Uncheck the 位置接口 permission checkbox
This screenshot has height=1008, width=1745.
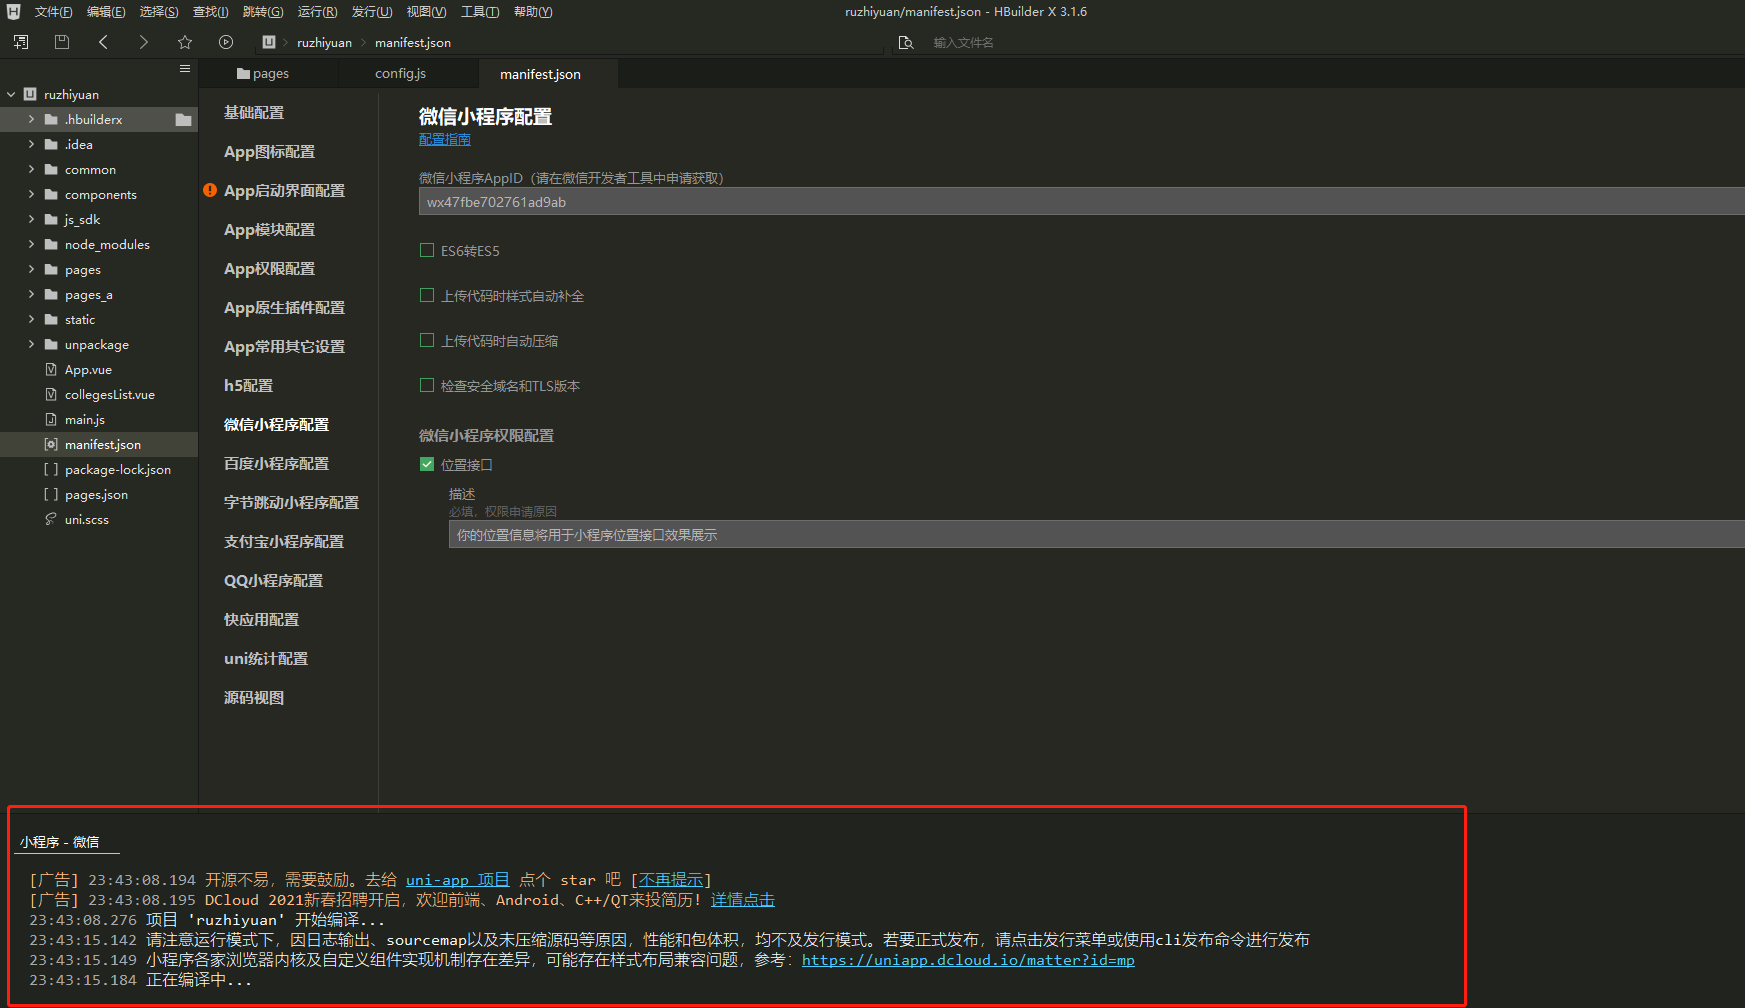click(x=427, y=464)
